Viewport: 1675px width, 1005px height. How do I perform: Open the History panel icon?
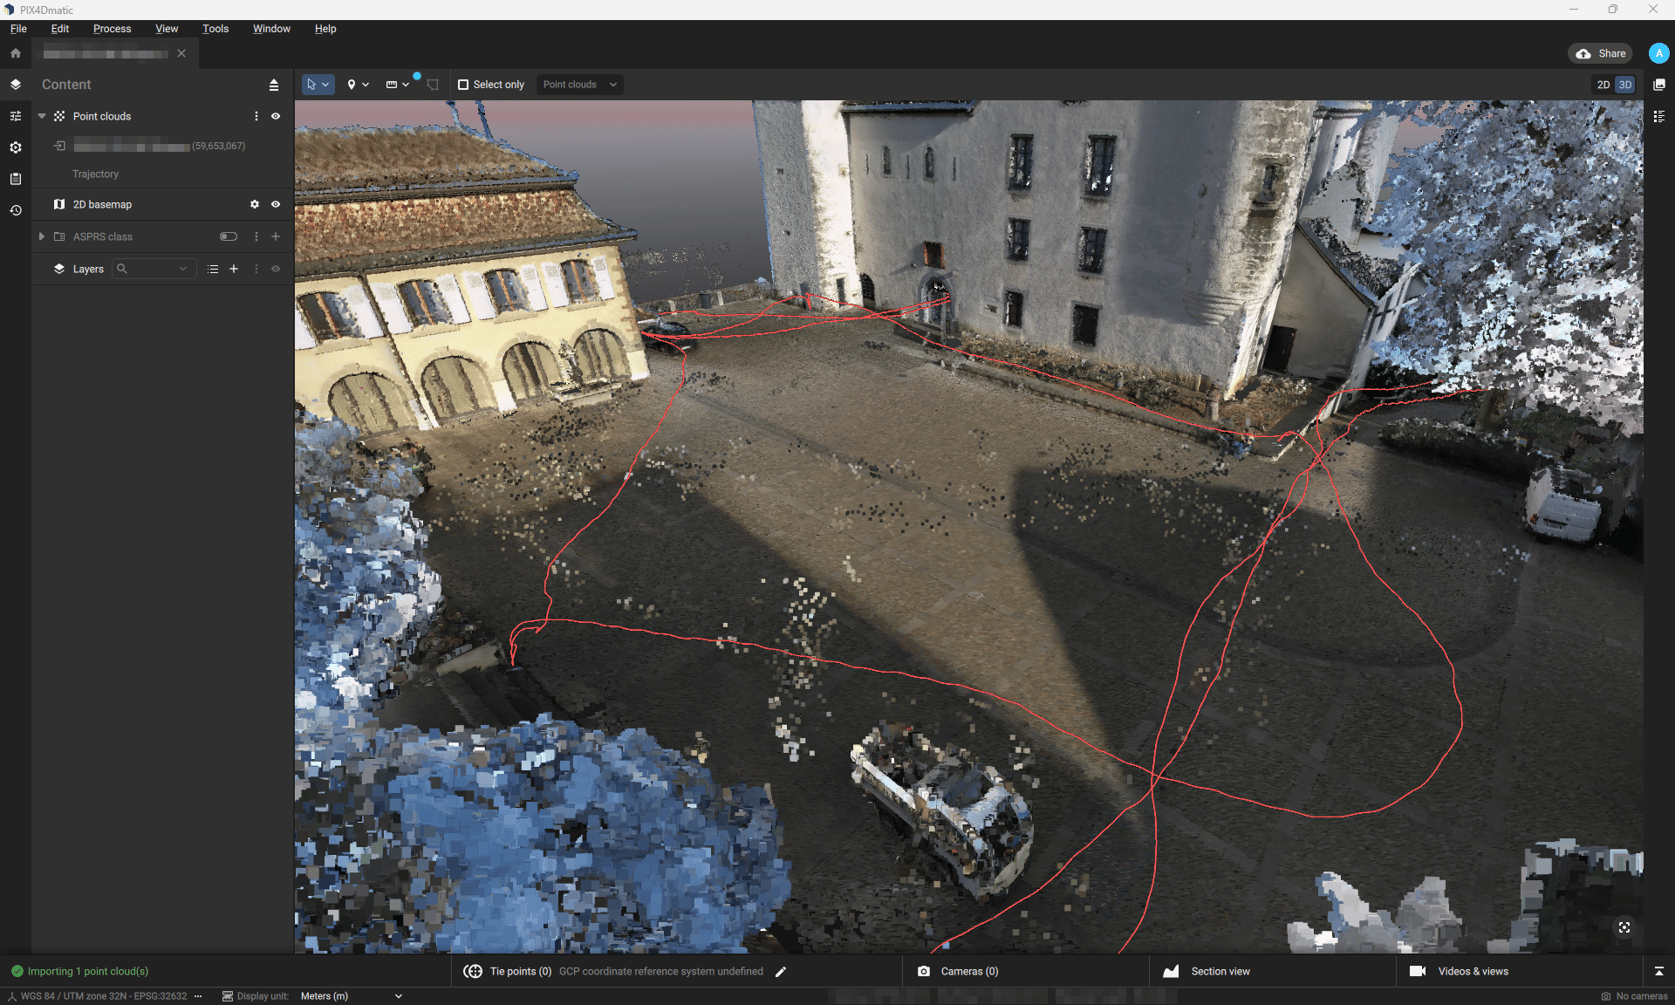coord(15,211)
